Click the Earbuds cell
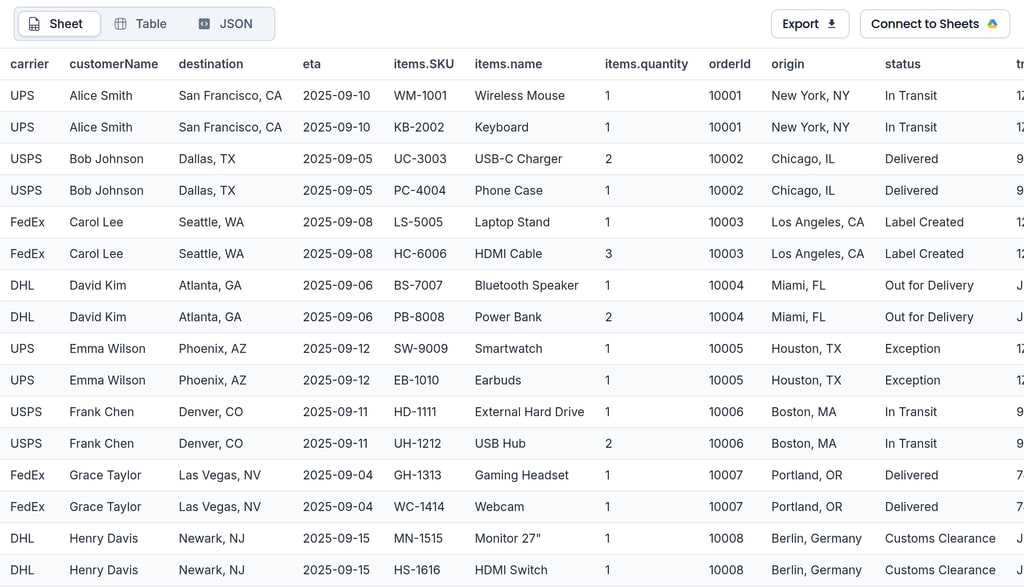The image size is (1024, 587). [498, 381]
